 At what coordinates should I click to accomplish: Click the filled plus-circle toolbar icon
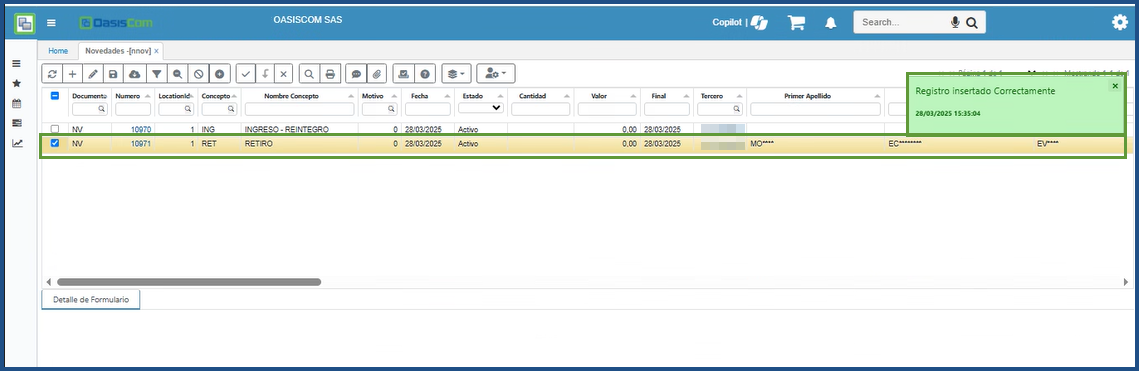[x=220, y=74]
